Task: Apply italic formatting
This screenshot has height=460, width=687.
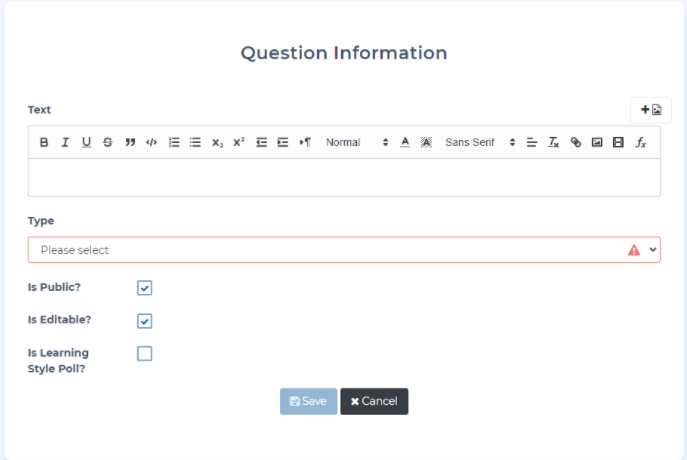Action: [x=65, y=143]
